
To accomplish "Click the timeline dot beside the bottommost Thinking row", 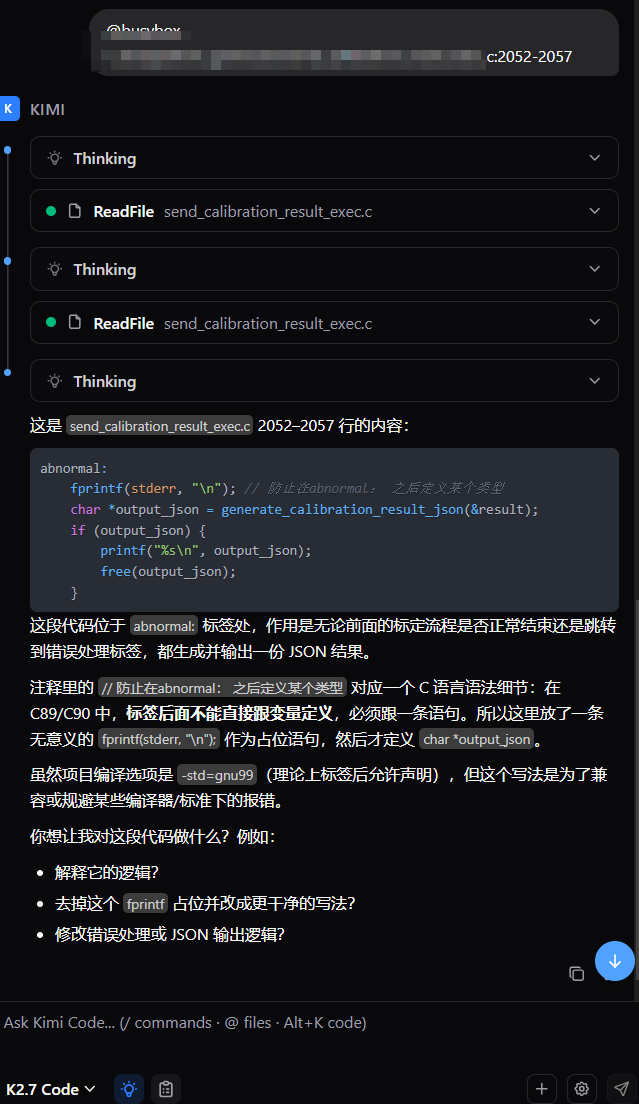I will [7, 372].
